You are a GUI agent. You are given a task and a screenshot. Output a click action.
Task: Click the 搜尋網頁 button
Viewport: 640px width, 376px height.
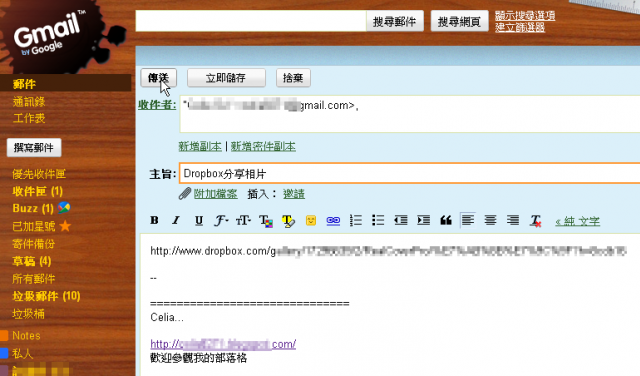point(459,21)
